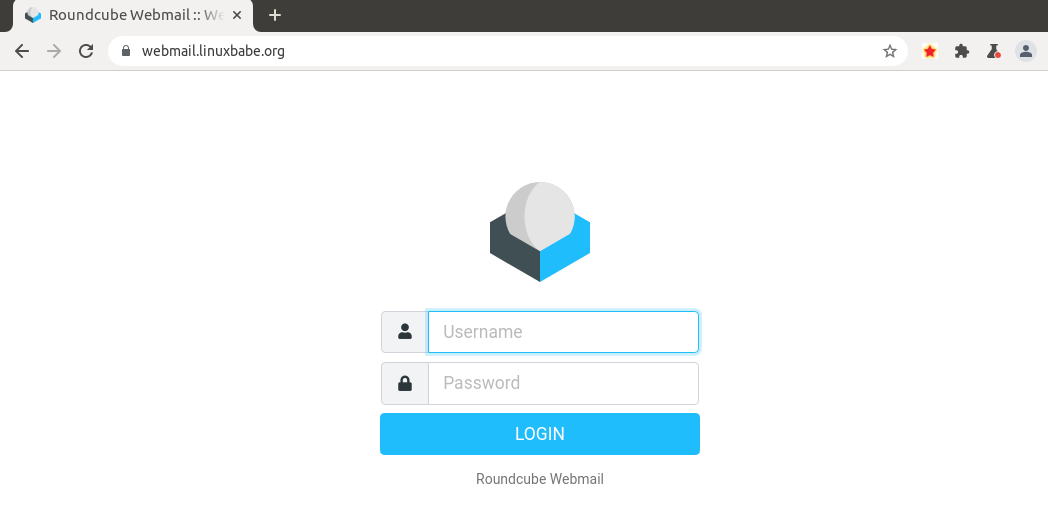Close the Roundcube Webmail tab

[237, 15]
